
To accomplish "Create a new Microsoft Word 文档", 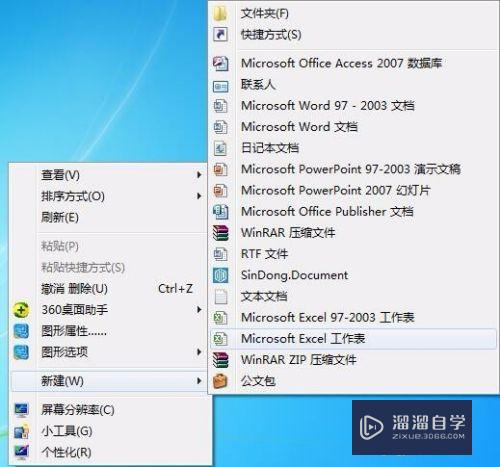I will [x=353, y=127].
